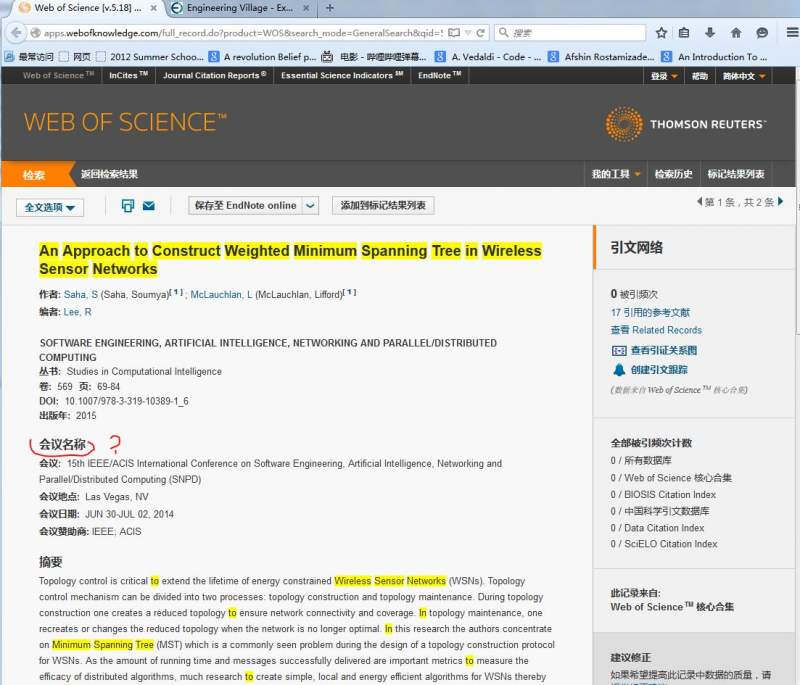Click 创建引文跟踪 link

(x=659, y=370)
